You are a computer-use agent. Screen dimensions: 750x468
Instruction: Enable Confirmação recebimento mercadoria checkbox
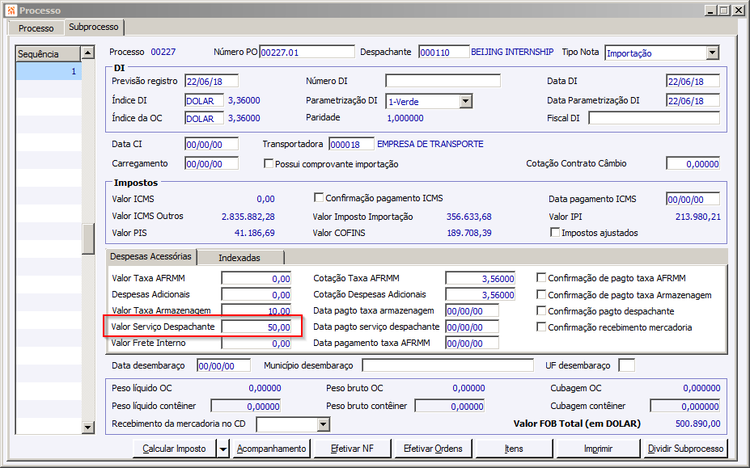(x=542, y=327)
